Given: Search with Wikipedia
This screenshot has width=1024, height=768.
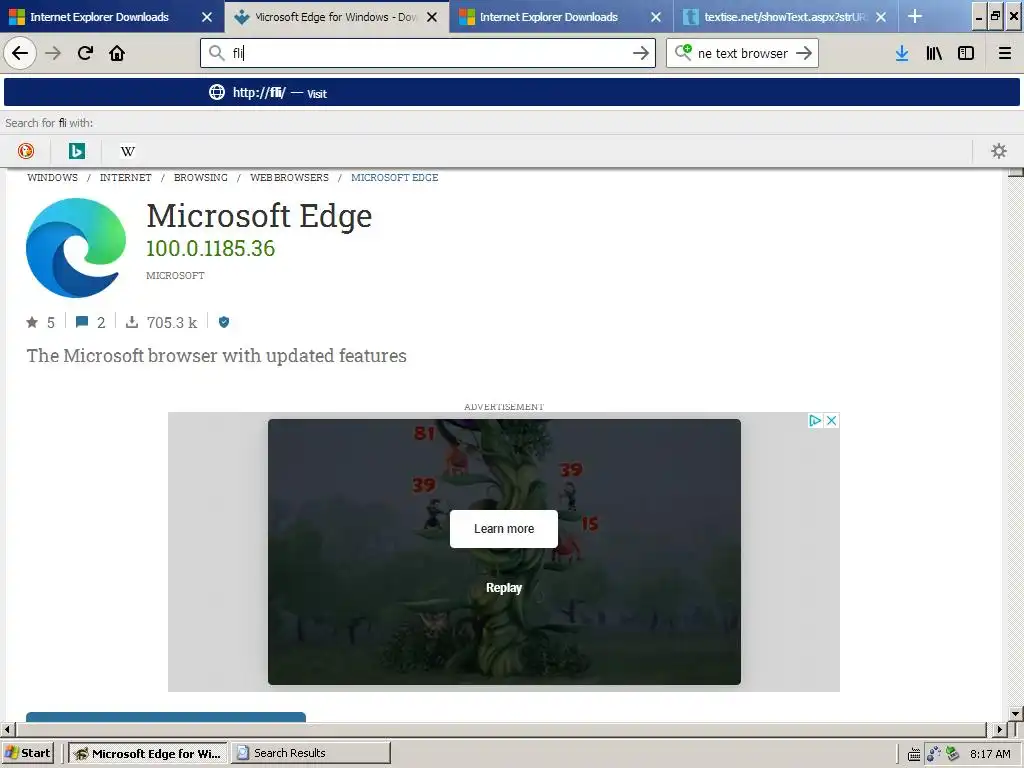Looking at the screenshot, I should (x=128, y=151).
